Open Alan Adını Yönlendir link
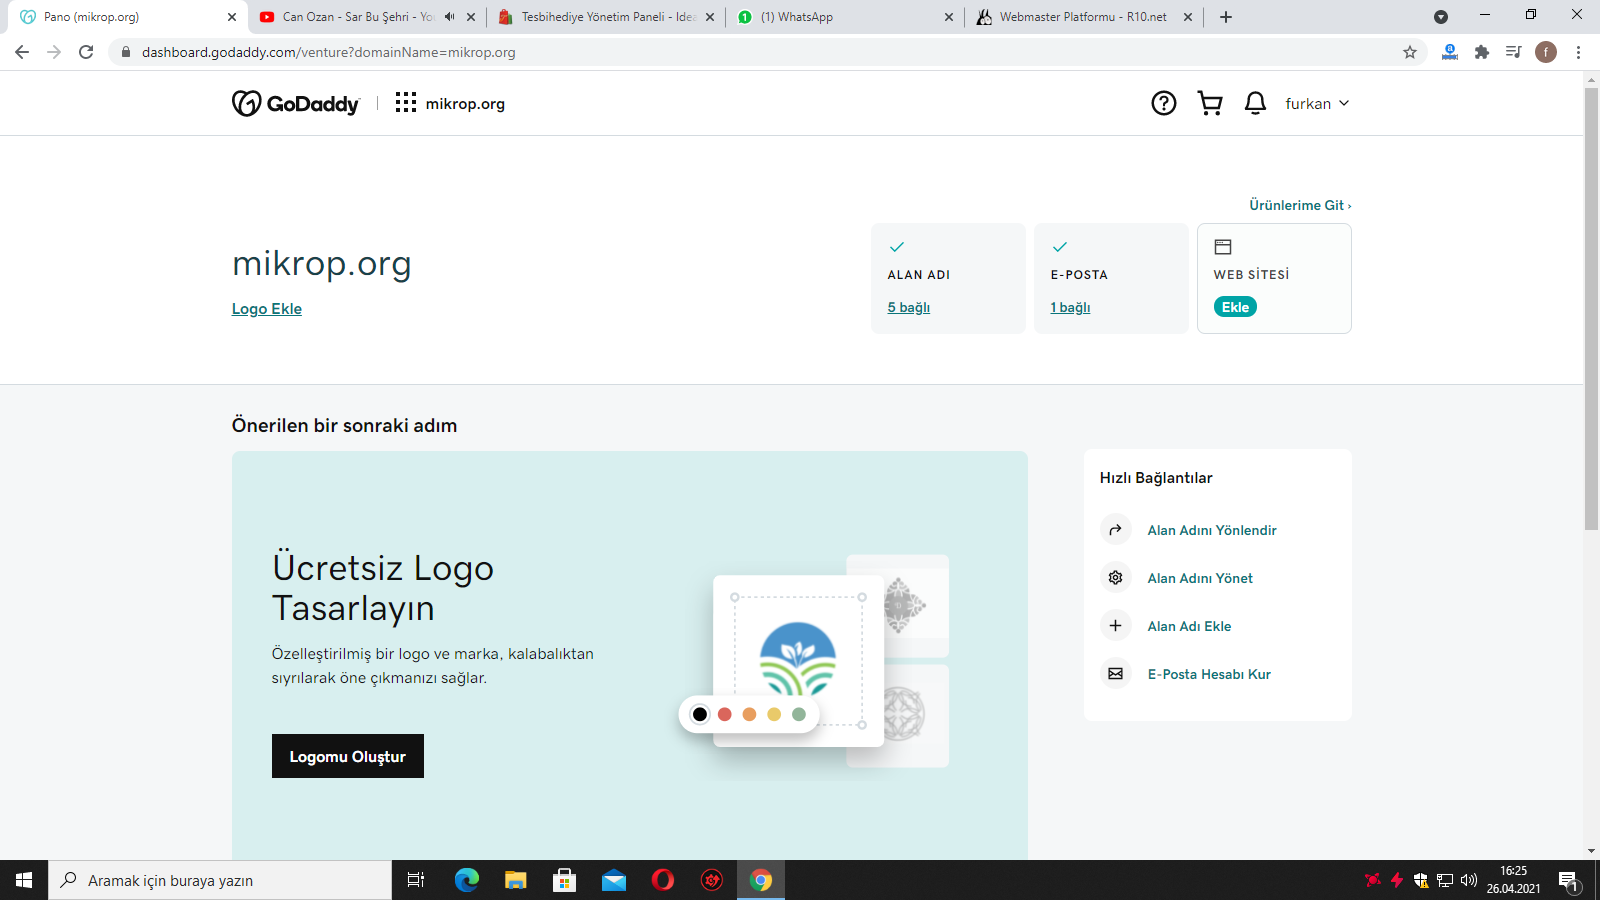 (x=1212, y=530)
